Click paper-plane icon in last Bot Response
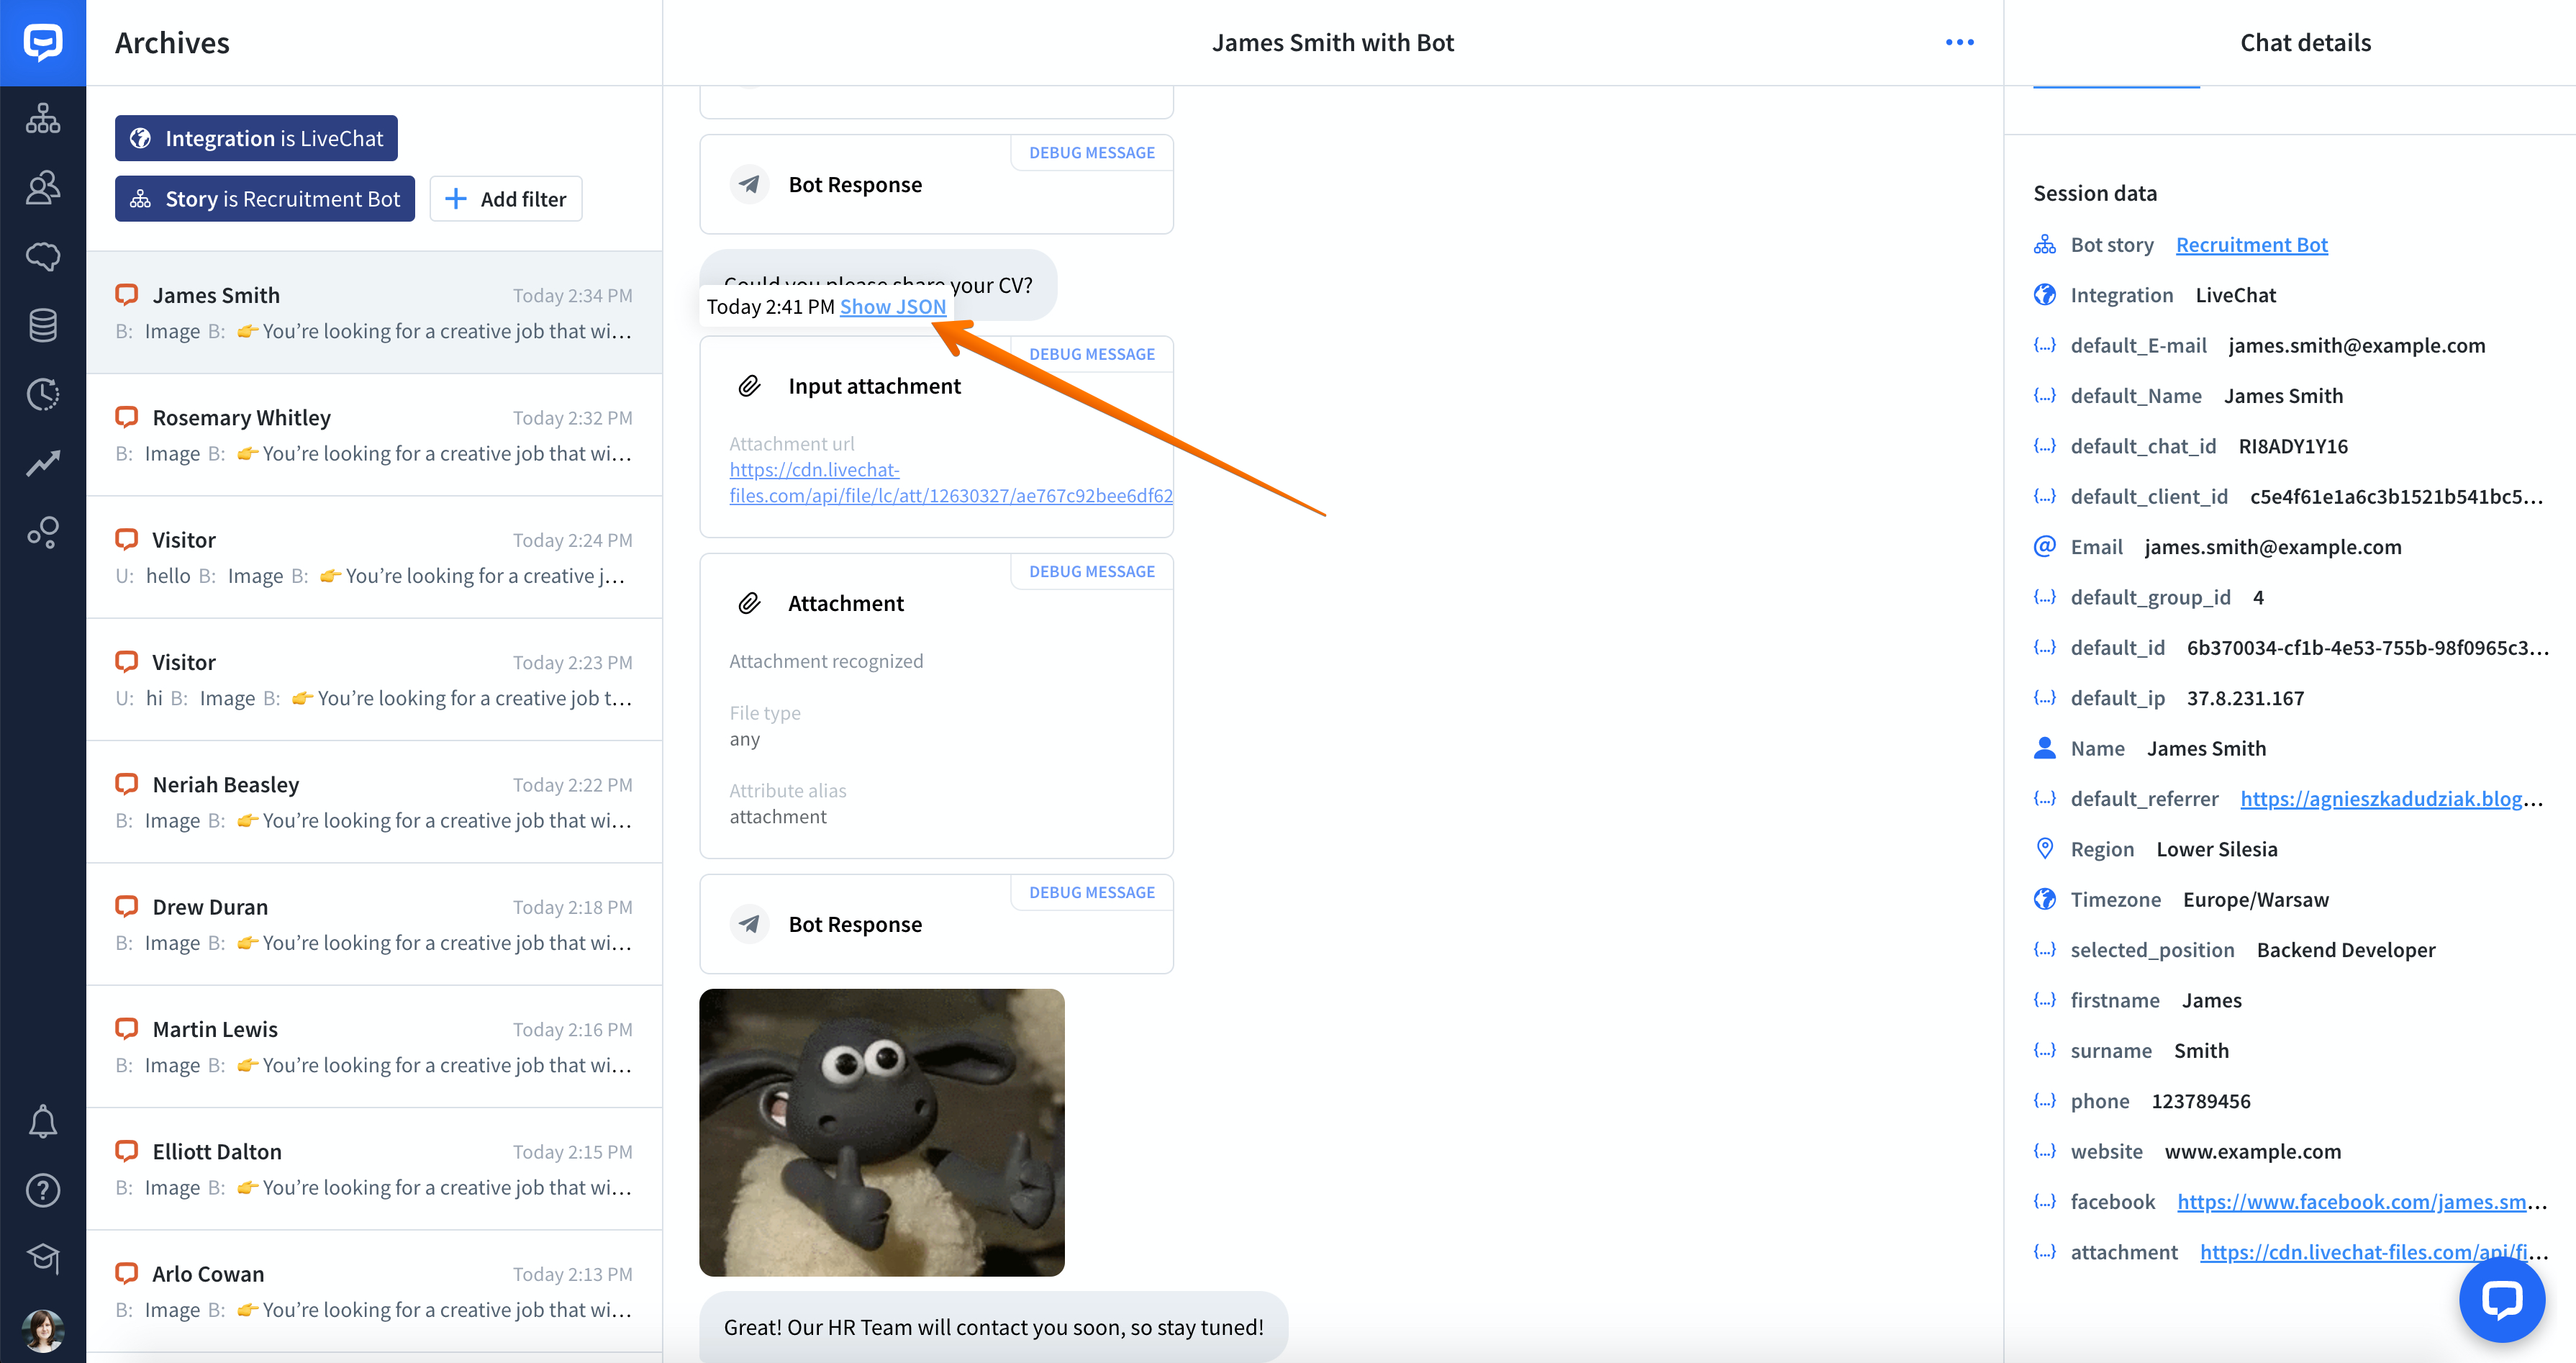 click(x=749, y=924)
